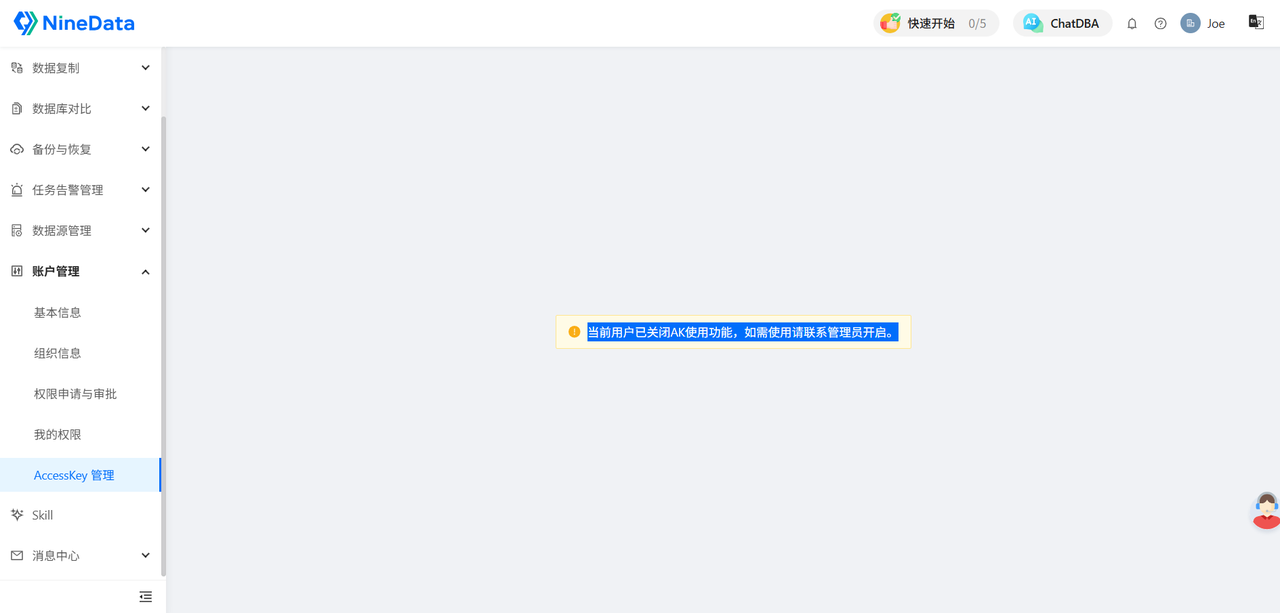The width and height of the screenshot is (1280, 613).
Task: Click the 数据库对比 sidebar icon
Action: coord(17,109)
